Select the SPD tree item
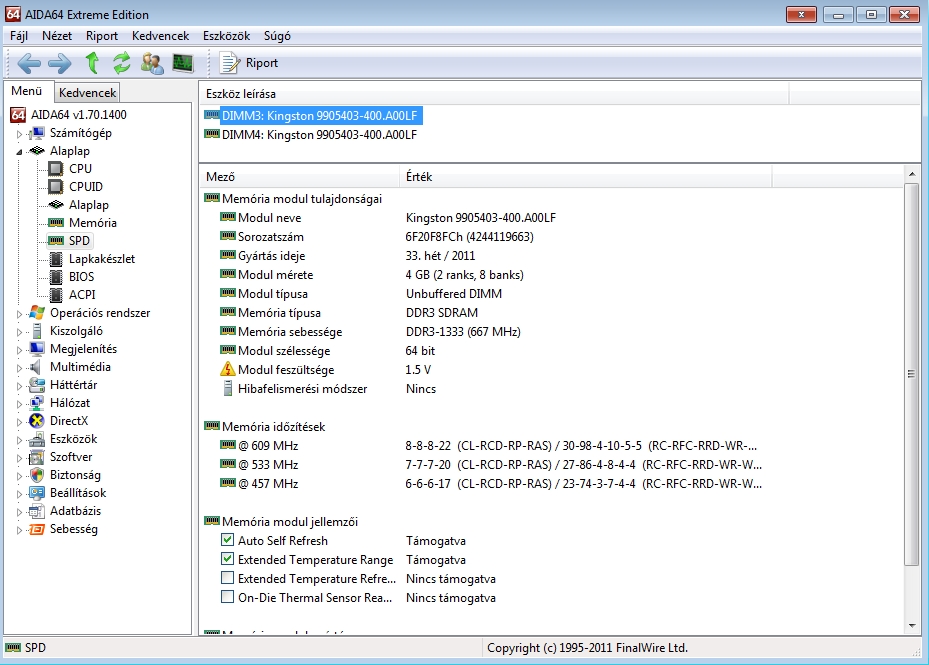 point(79,241)
